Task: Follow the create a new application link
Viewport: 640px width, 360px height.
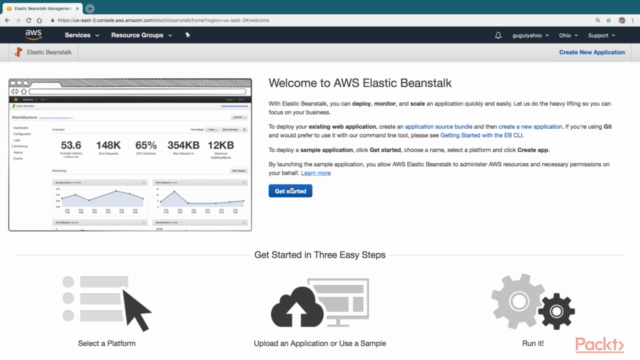Action: 530,127
